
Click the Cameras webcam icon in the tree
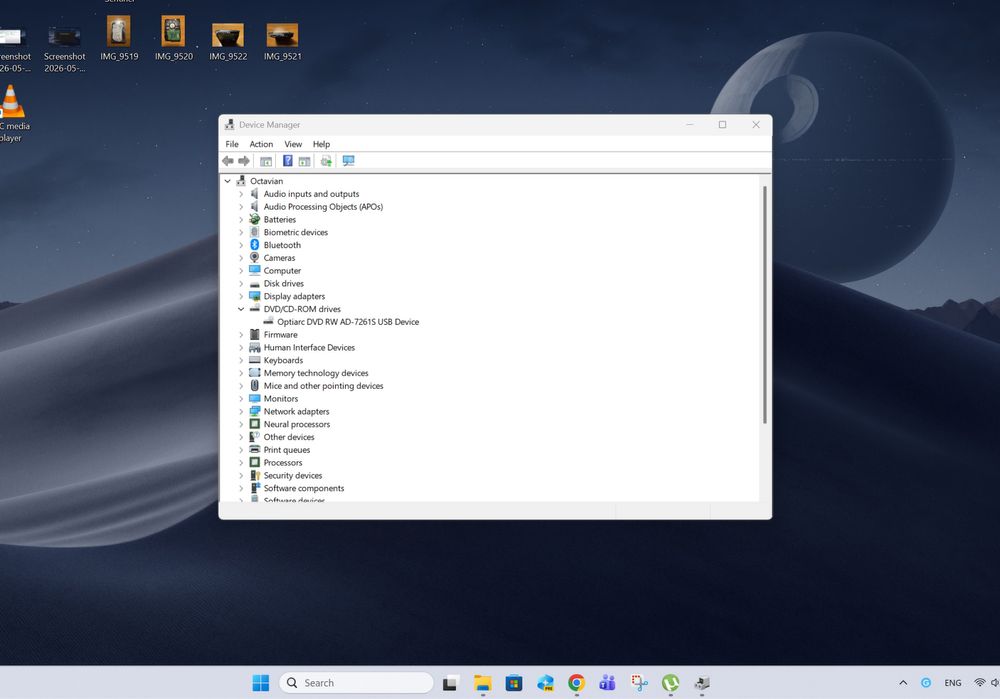coord(254,258)
